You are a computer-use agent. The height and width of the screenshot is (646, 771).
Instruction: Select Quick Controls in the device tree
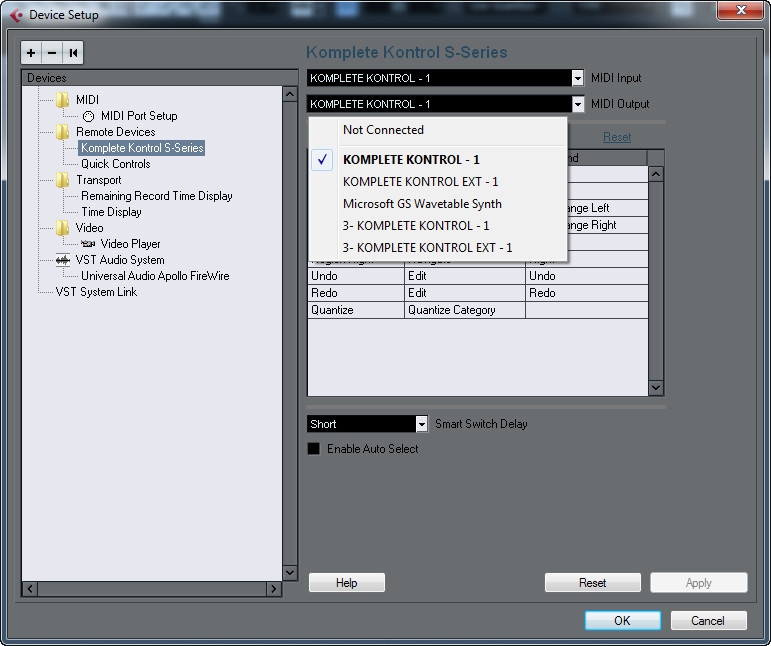(x=116, y=164)
